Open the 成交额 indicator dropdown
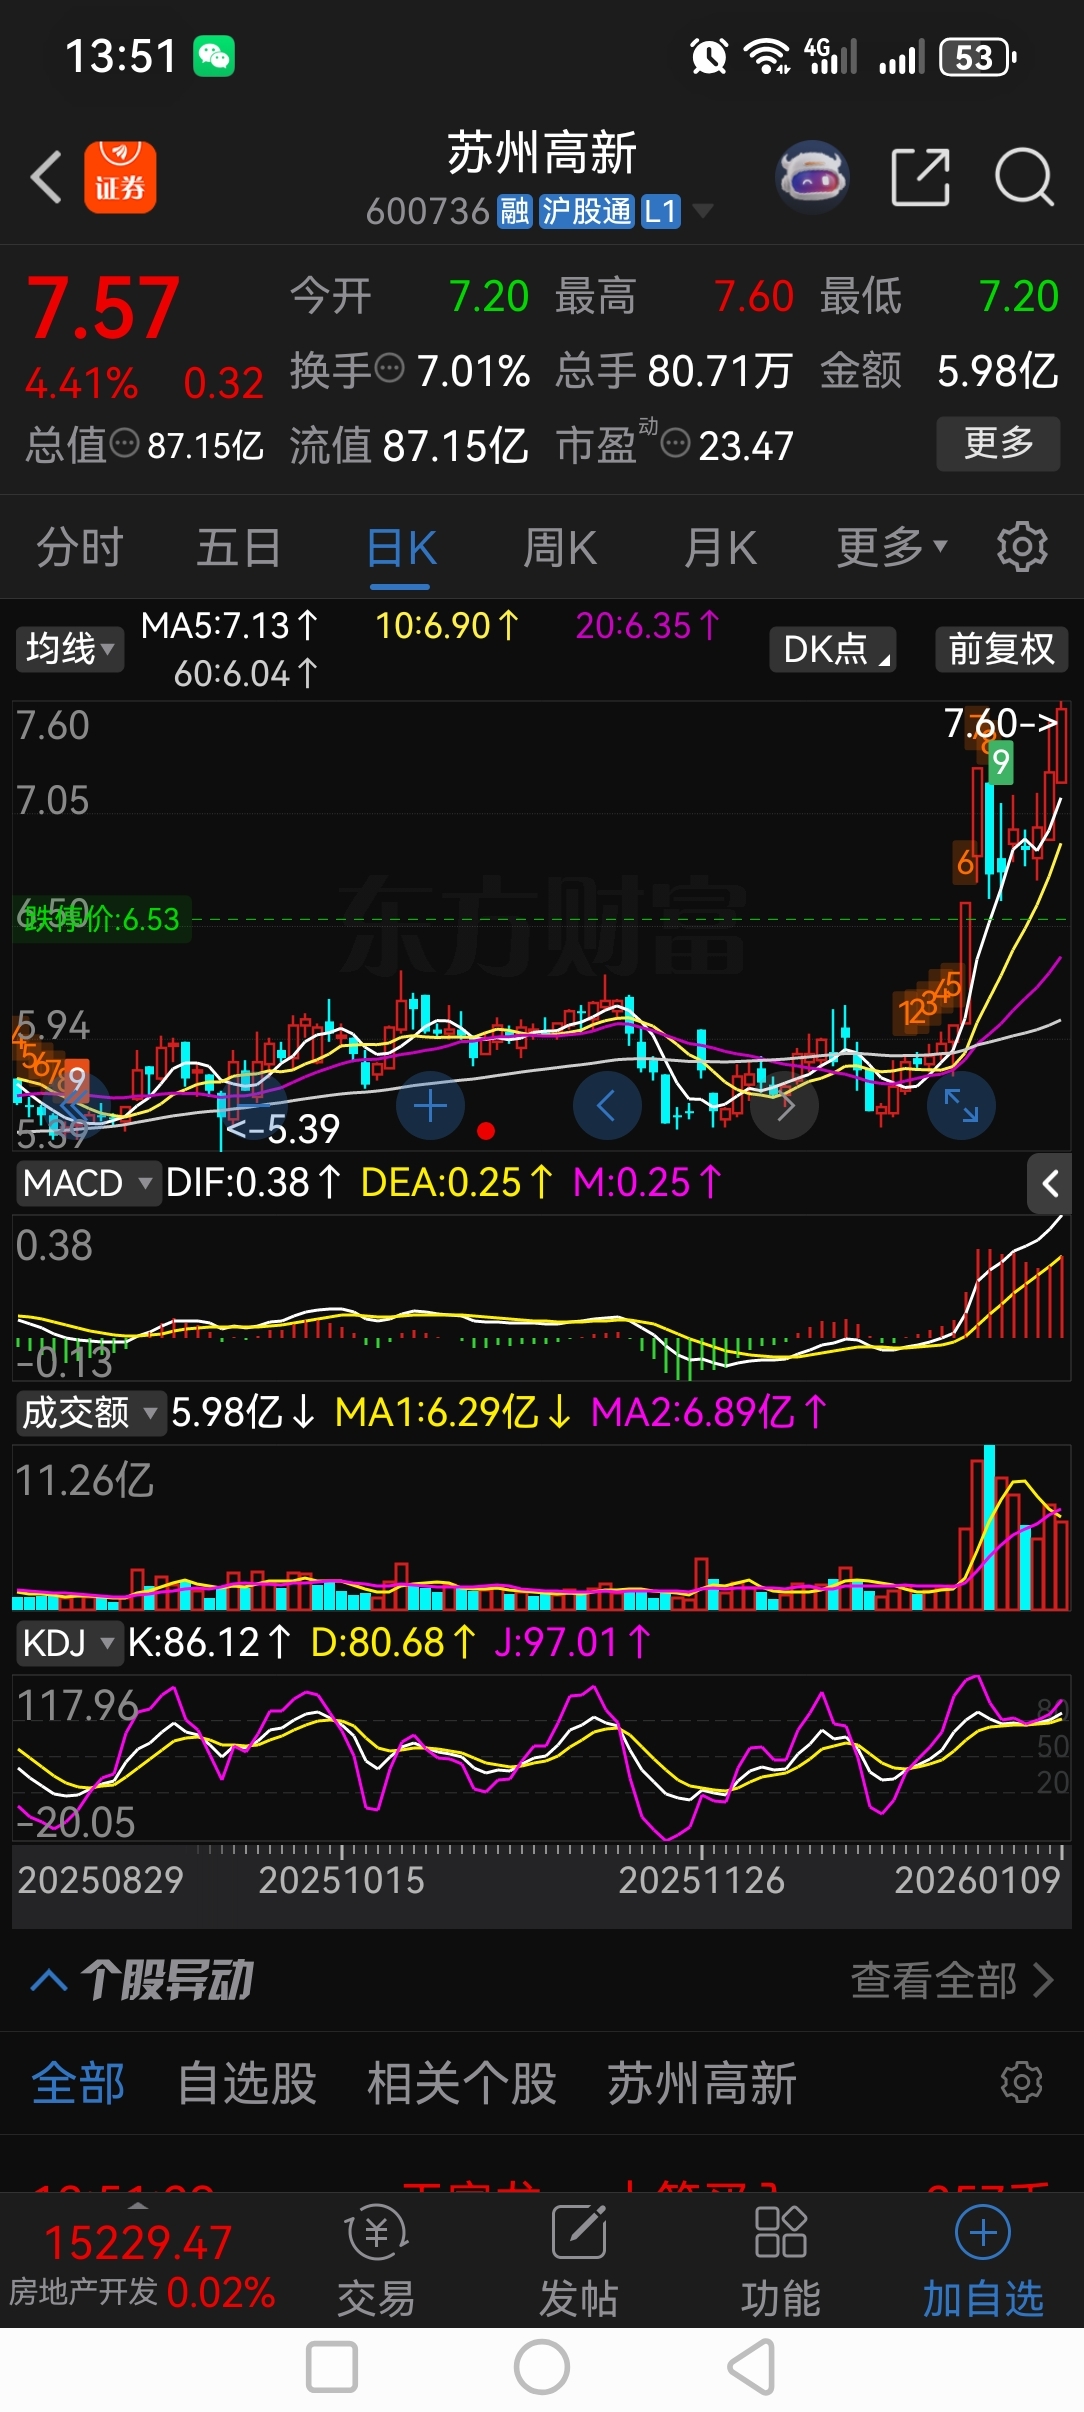Screen dimensions: 1084x2412 click(x=90, y=1413)
